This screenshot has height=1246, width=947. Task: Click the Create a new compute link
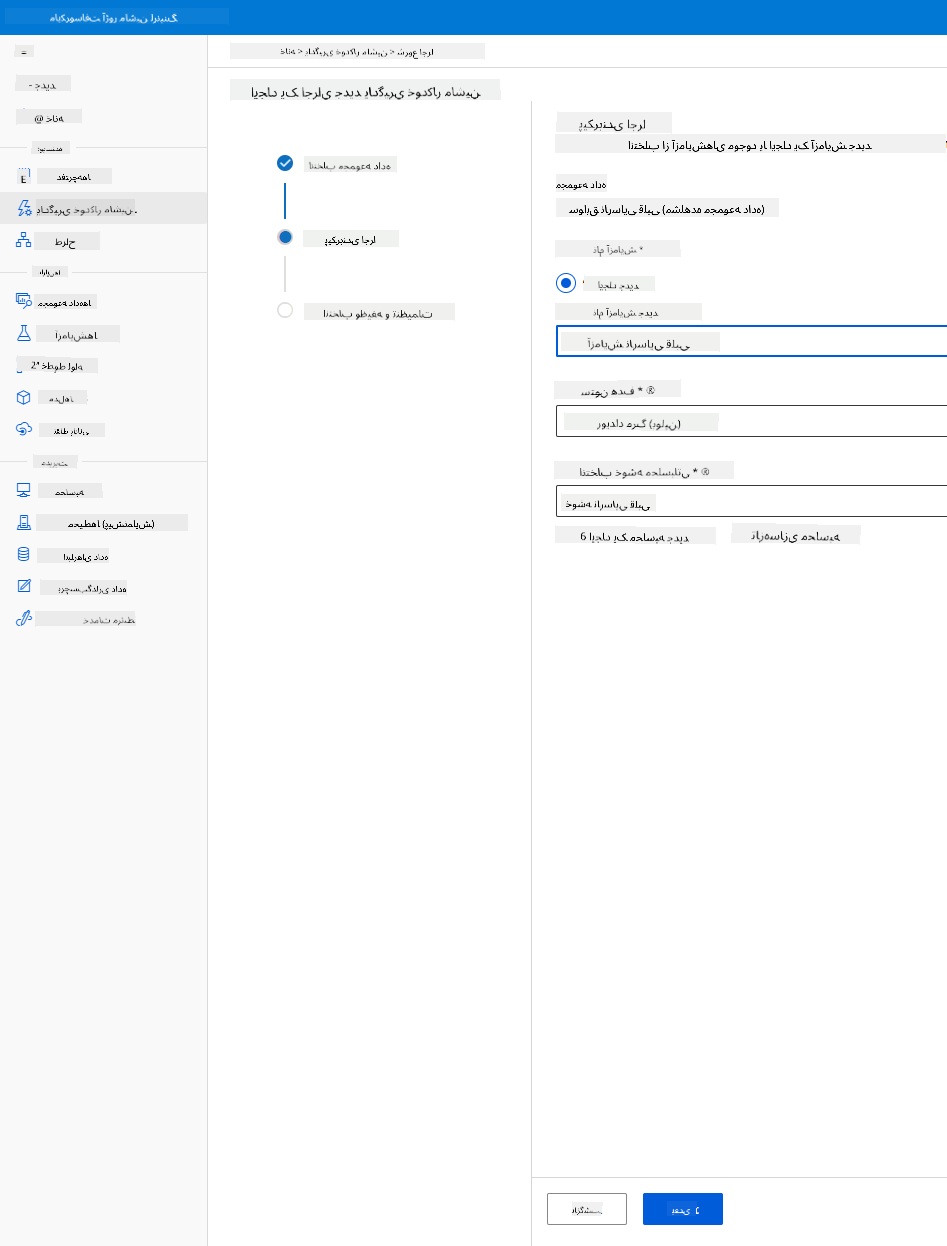pyautogui.click(x=635, y=535)
